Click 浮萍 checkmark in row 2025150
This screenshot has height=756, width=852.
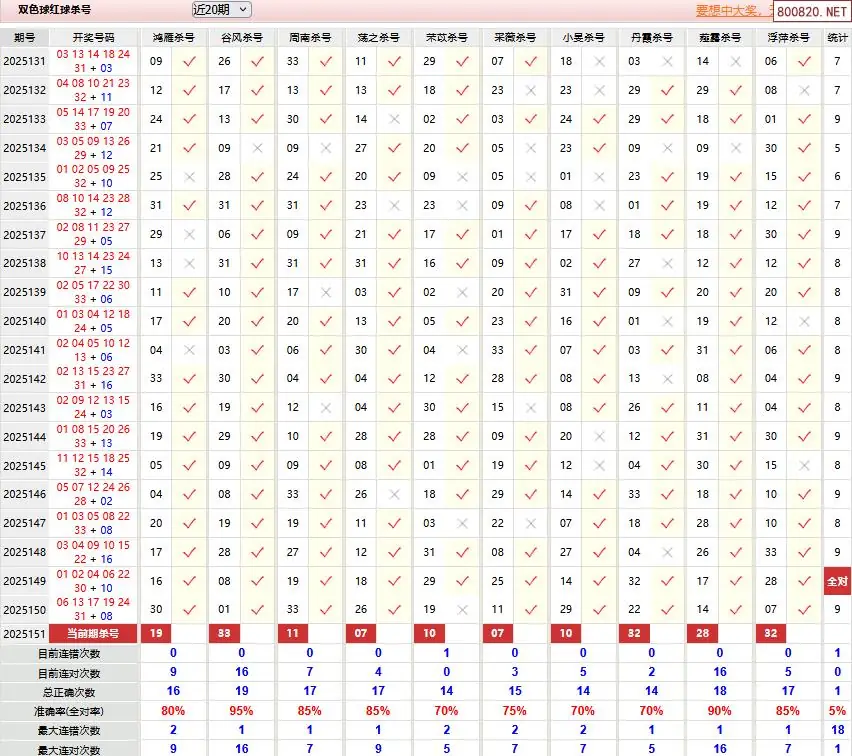click(x=804, y=609)
